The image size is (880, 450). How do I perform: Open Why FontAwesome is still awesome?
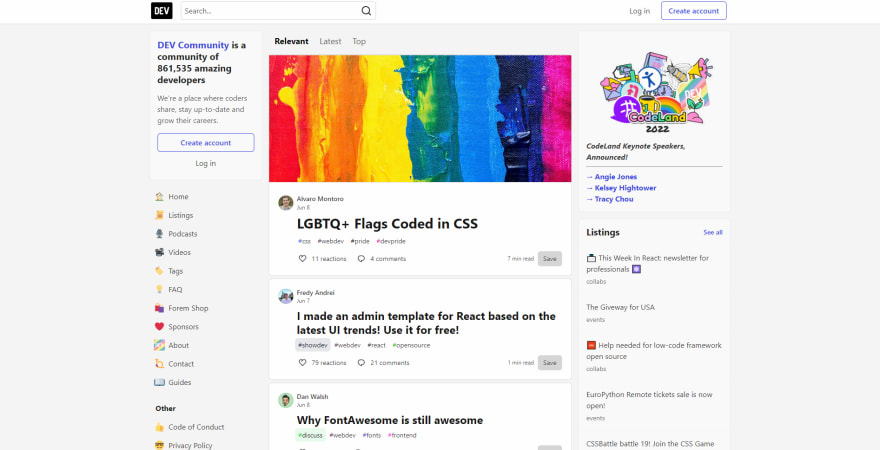(x=389, y=420)
